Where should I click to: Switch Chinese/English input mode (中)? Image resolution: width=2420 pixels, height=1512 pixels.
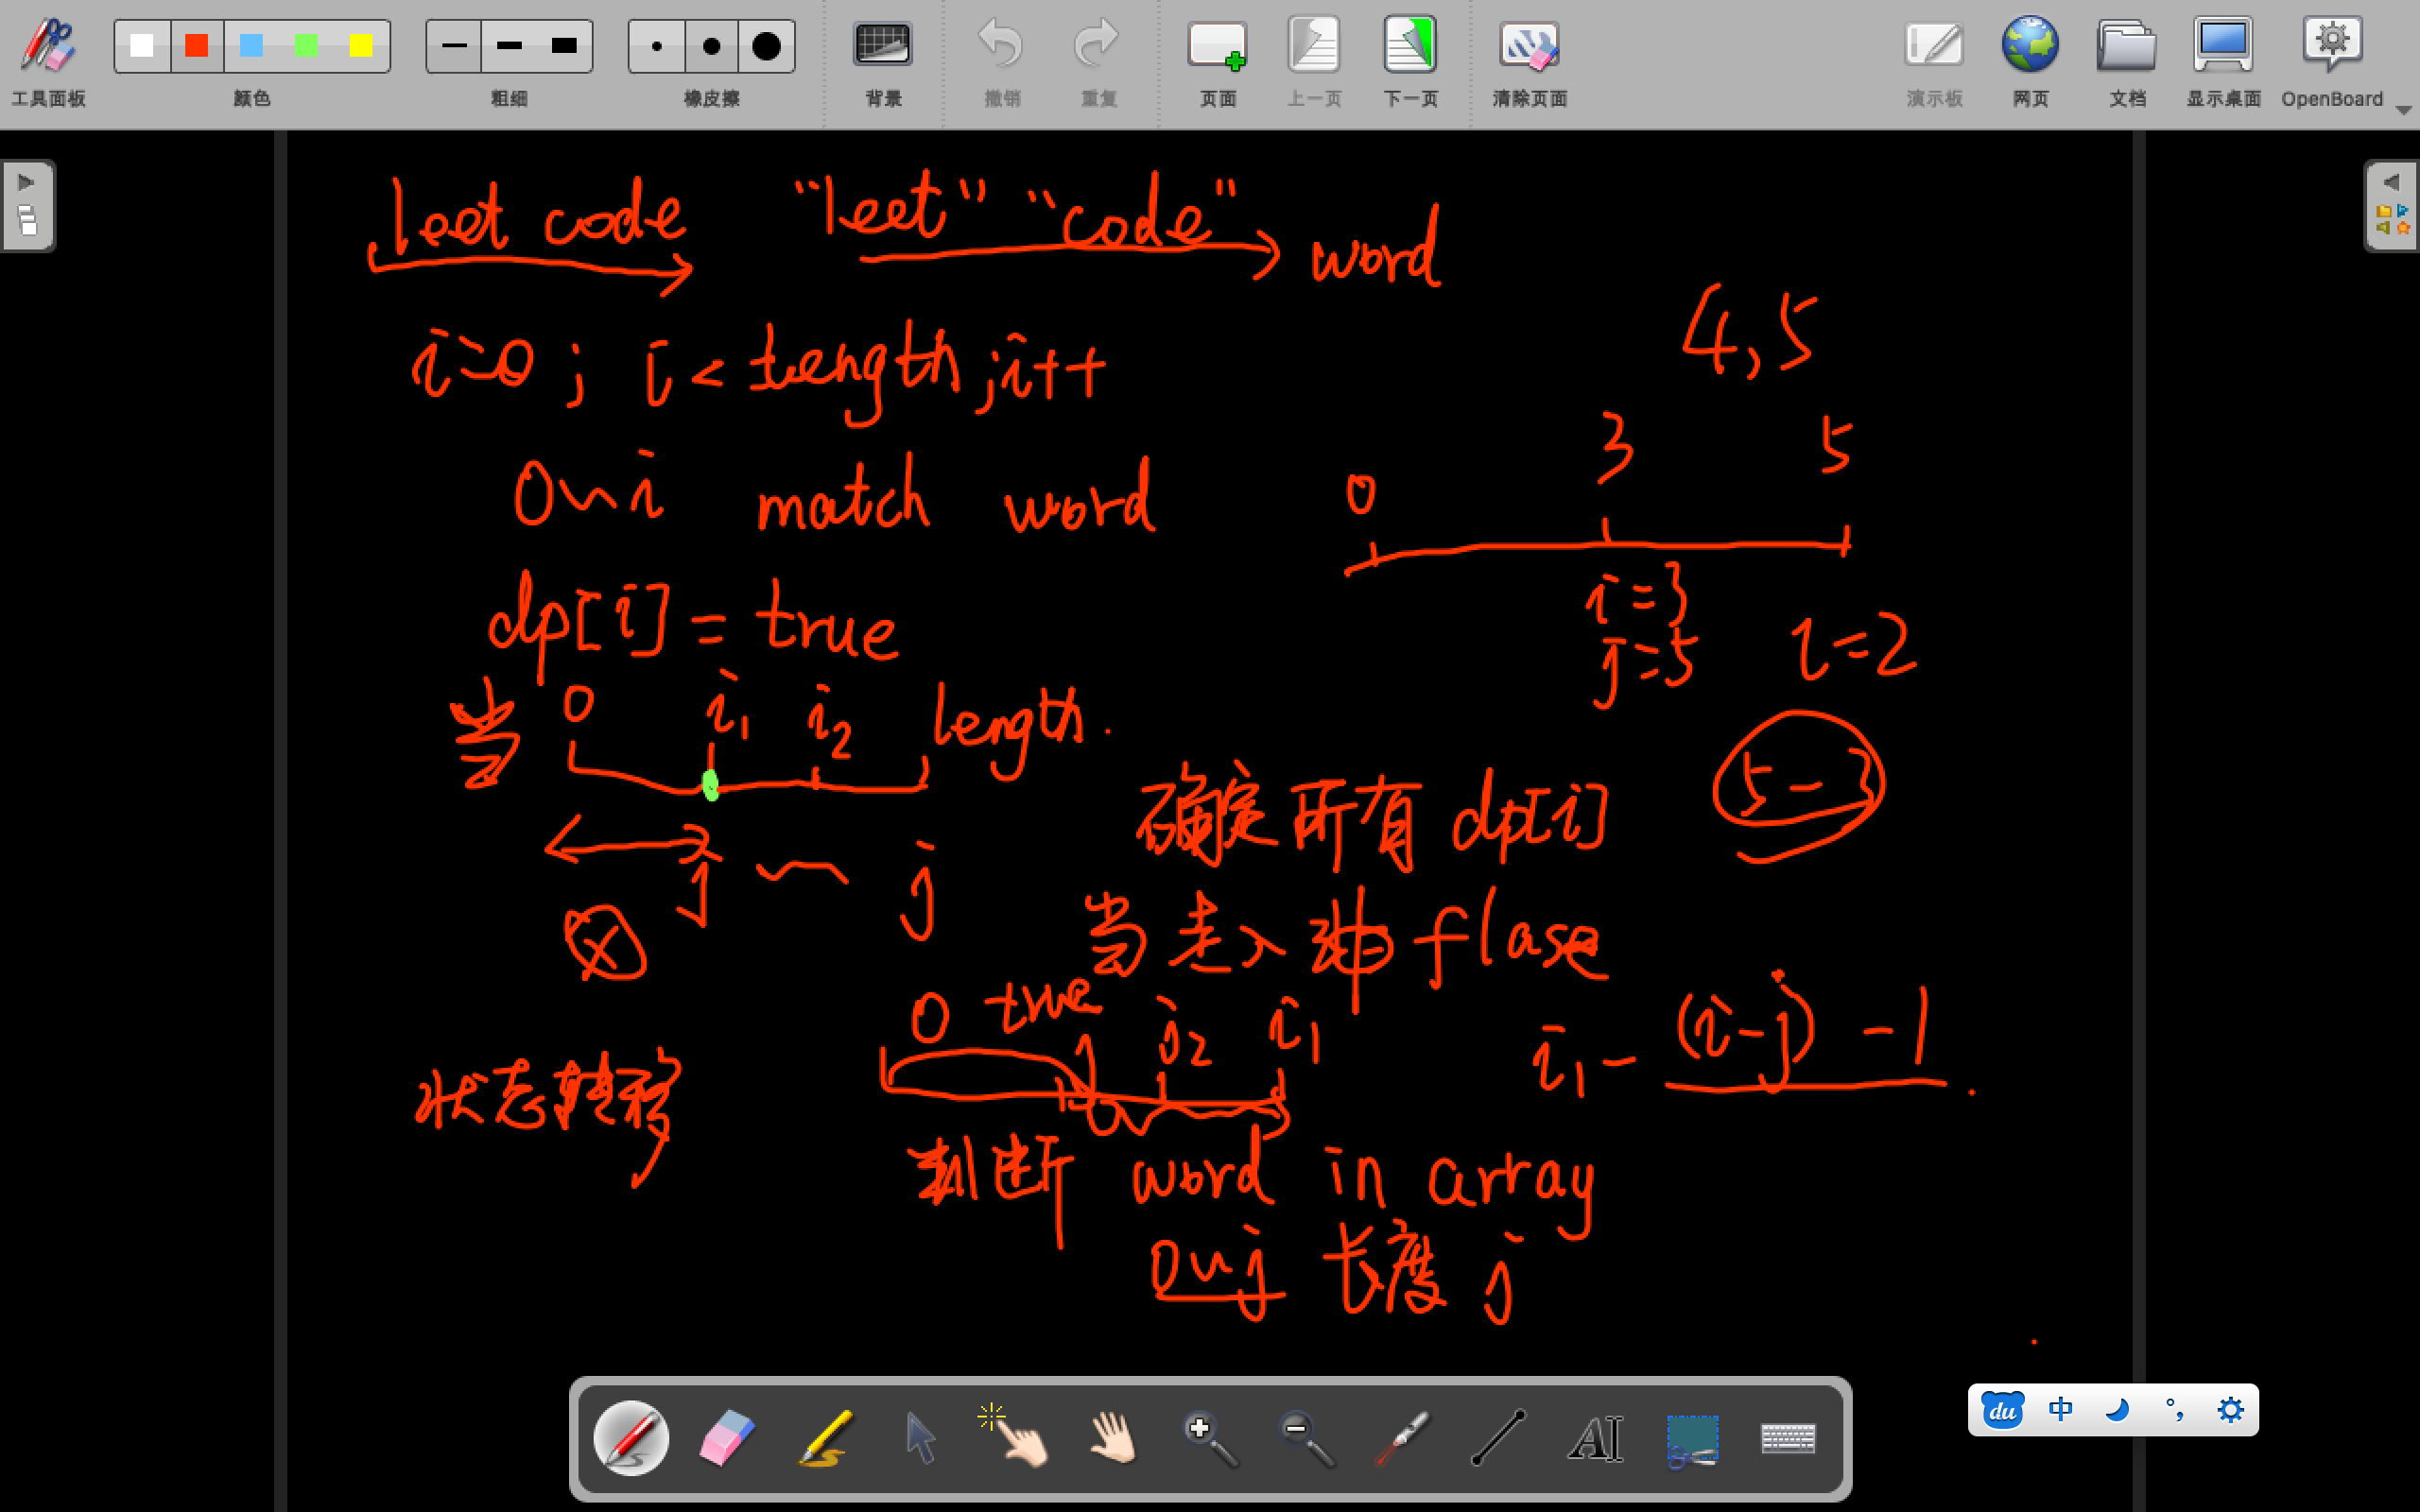[2060, 1410]
